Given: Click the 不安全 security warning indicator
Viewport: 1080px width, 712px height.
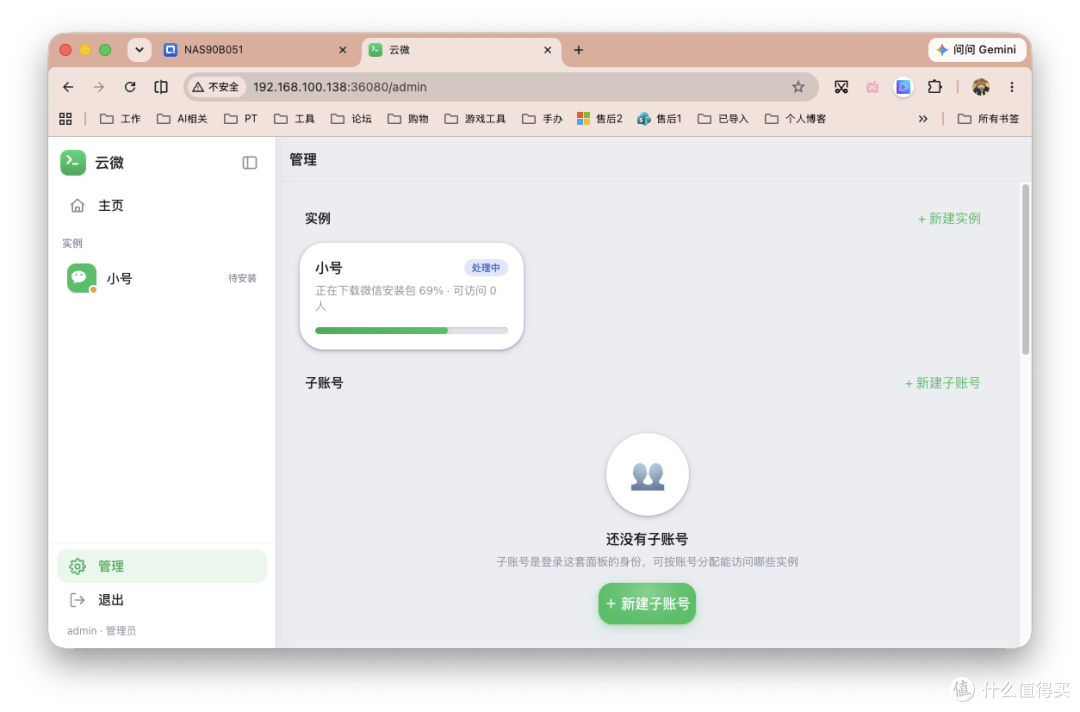Looking at the screenshot, I should (216, 87).
